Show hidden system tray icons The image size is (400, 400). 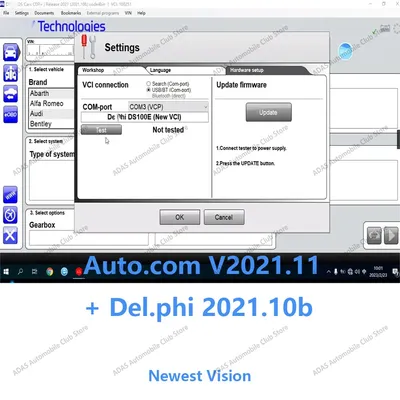tap(329, 272)
